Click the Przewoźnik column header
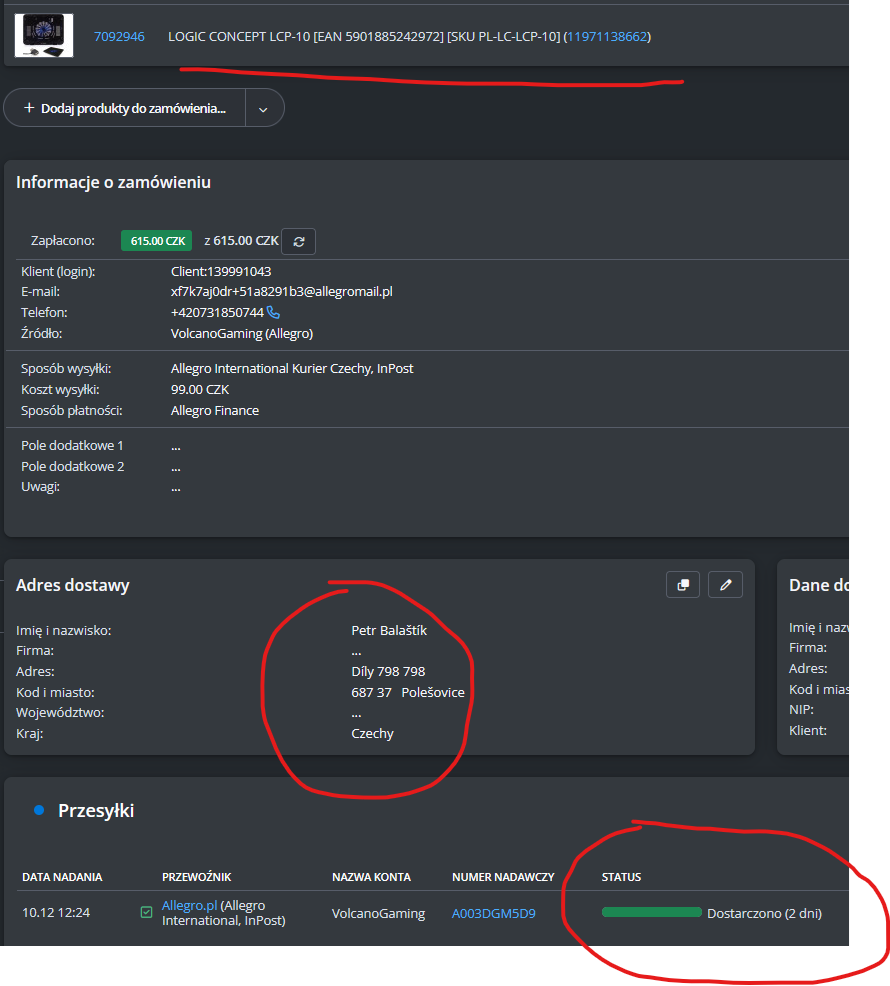The height and width of the screenshot is (986, 890). (x=197, y=877)
